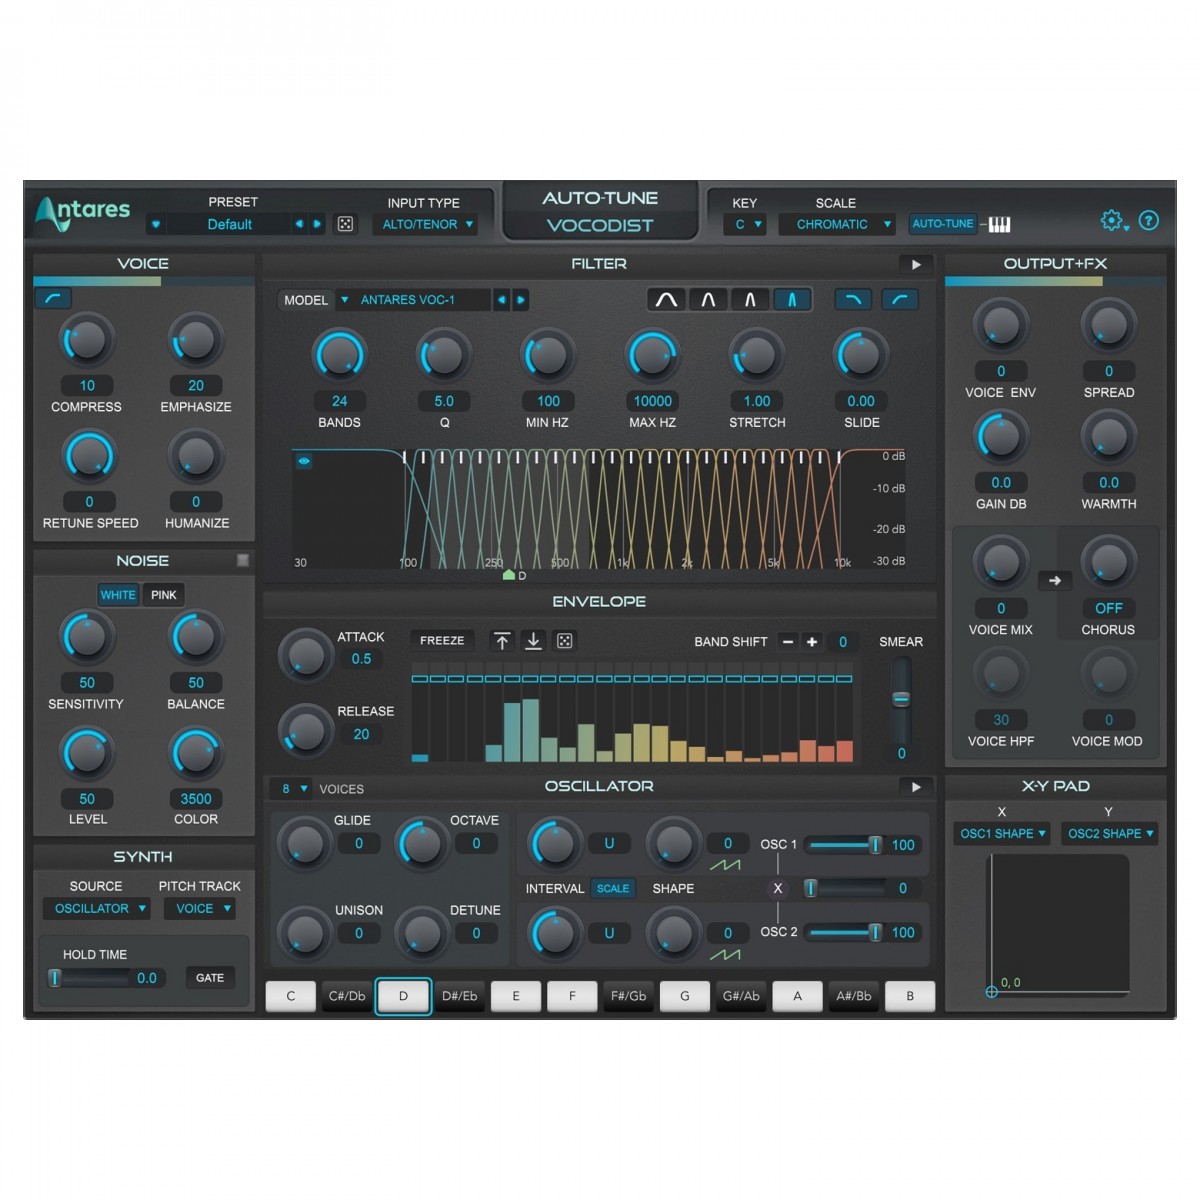Click the Gate button

coord(210,978)
